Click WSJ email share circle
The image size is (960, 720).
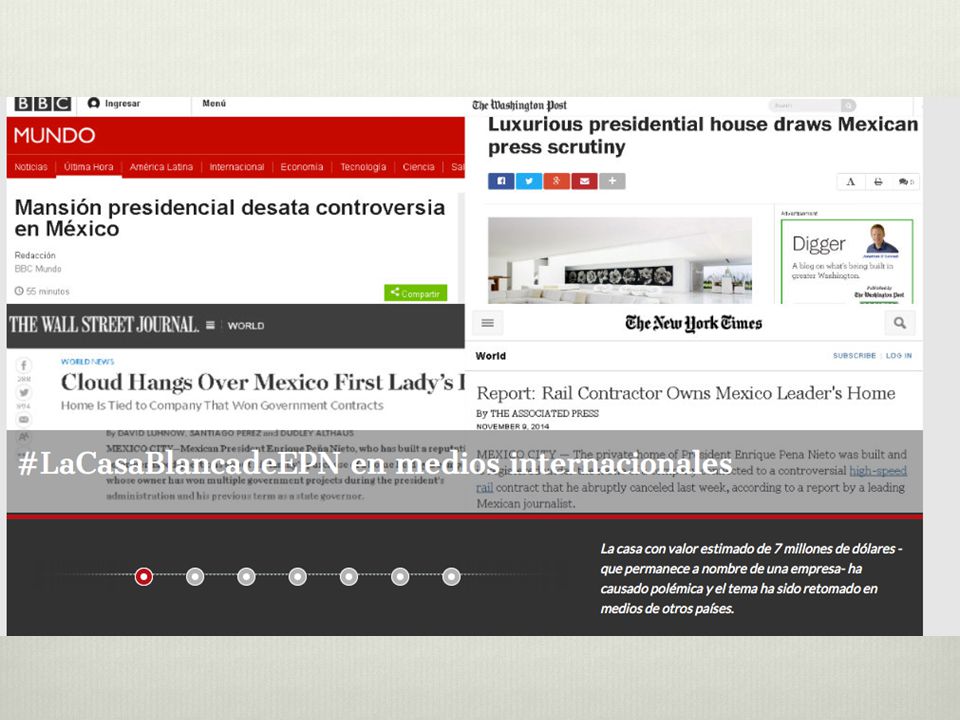pyautogui.click(x=24, y=419)
